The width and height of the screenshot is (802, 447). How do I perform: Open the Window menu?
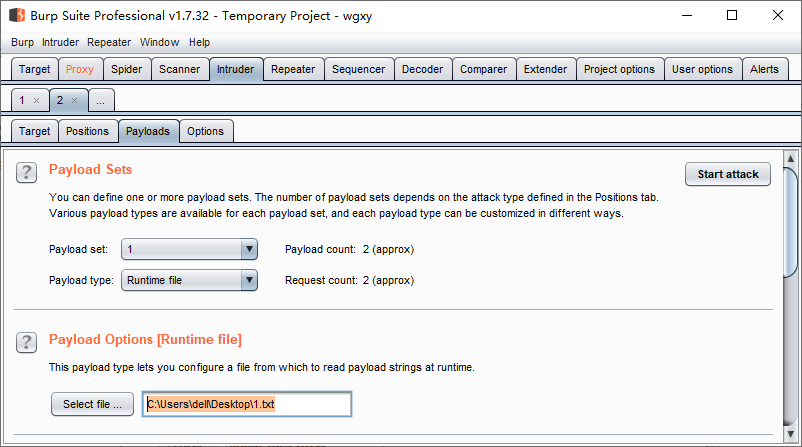click(160, 42)
